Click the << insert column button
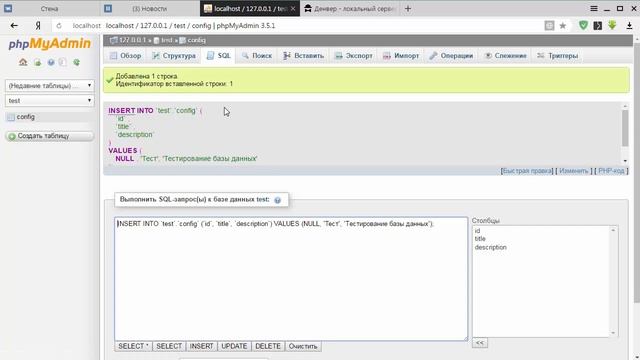The height and width of the screenshot is (360, 640). coord(480,343)
